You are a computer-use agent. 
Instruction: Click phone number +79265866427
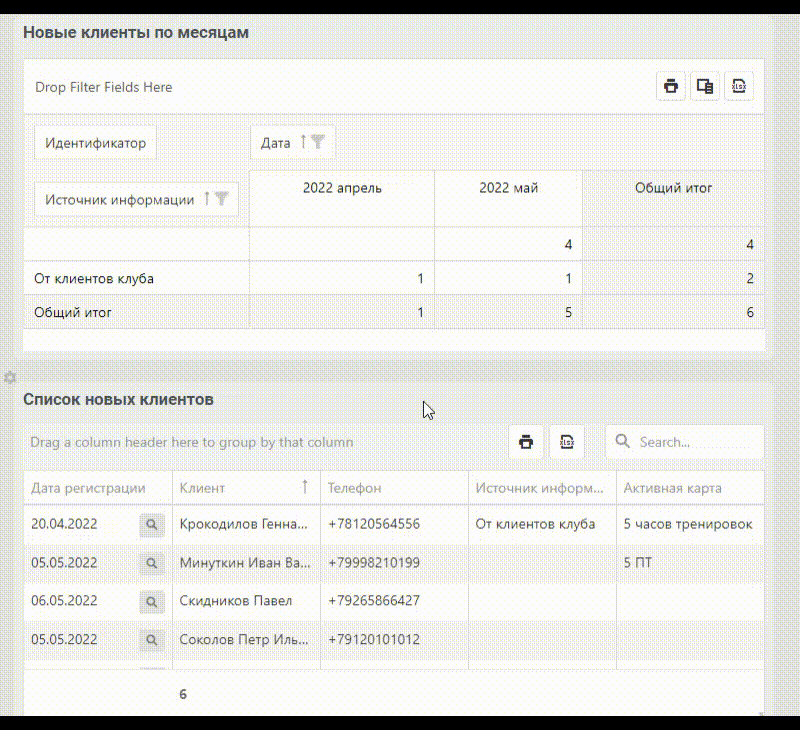click(374, 601)
